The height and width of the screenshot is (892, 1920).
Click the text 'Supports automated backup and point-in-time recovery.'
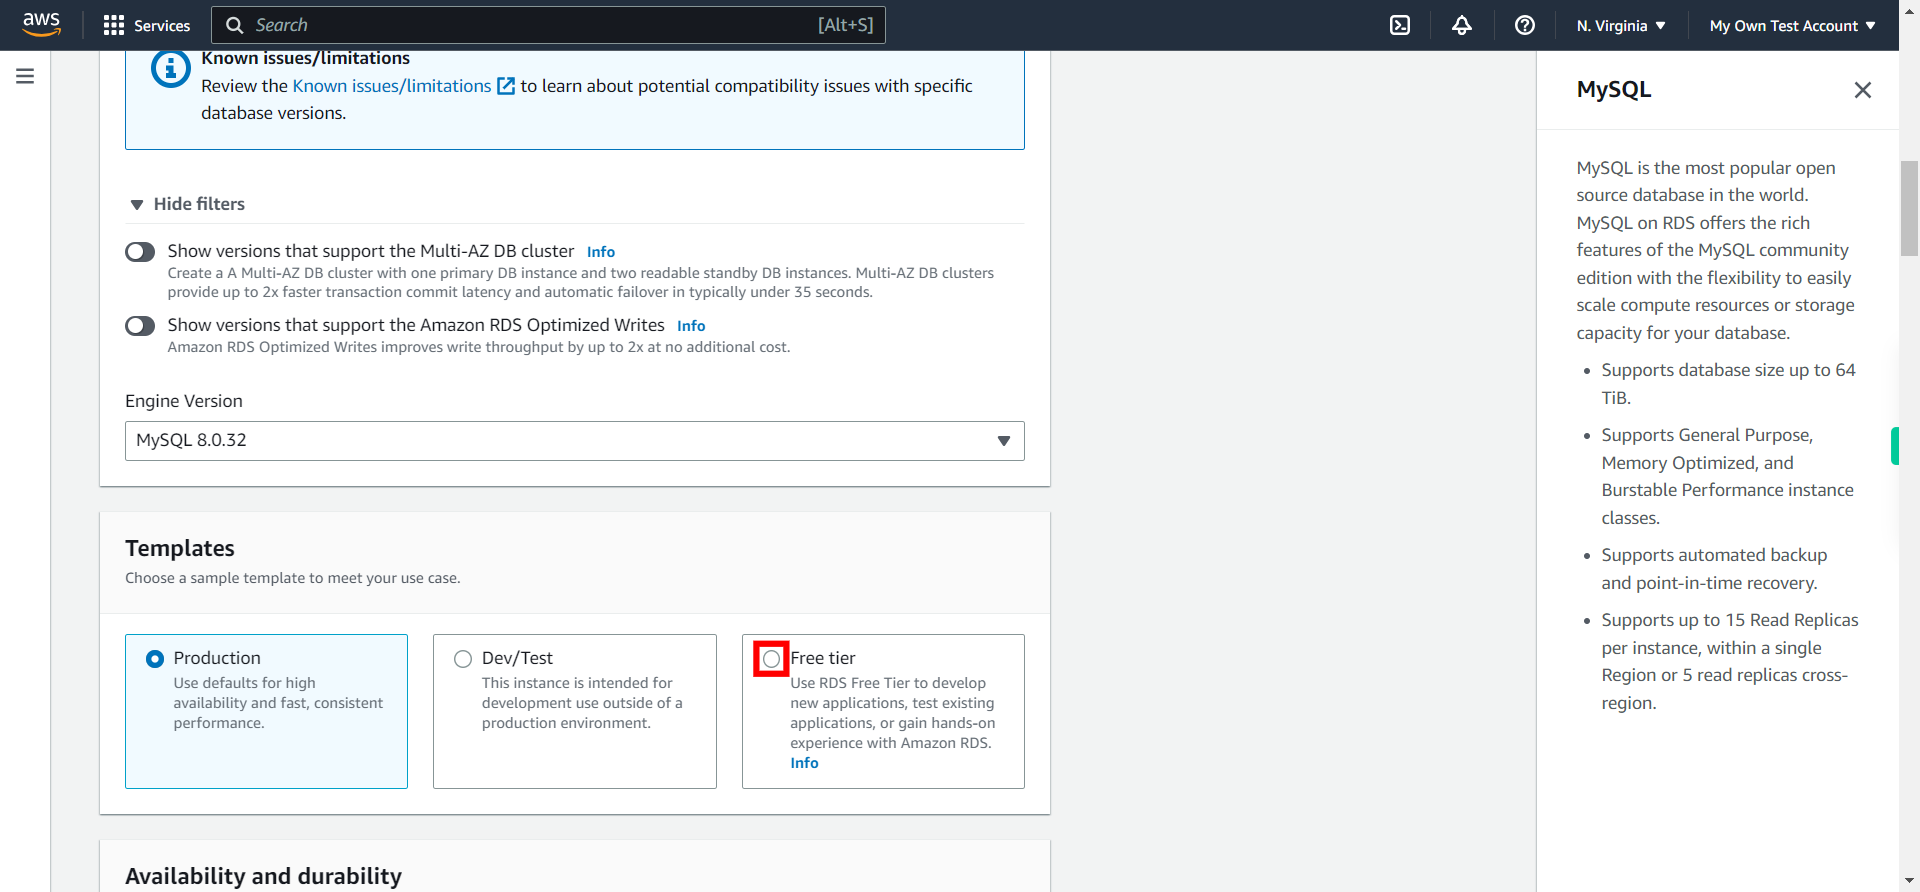[x=1714, y=569]
